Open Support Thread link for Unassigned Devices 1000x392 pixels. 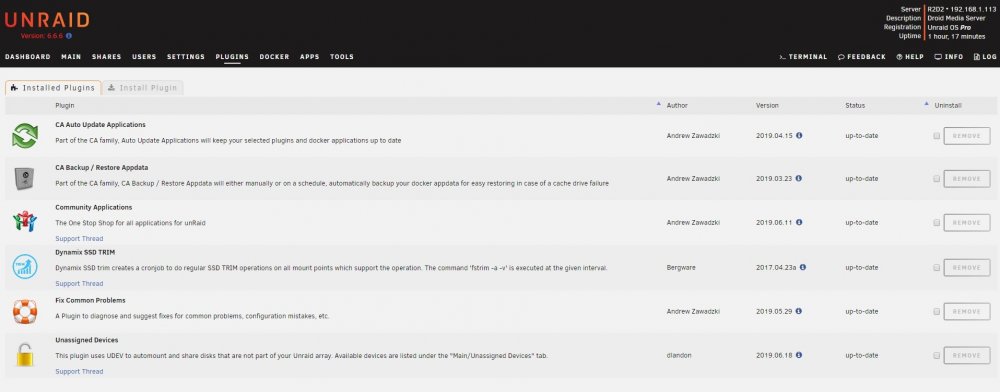click(79, 371)
